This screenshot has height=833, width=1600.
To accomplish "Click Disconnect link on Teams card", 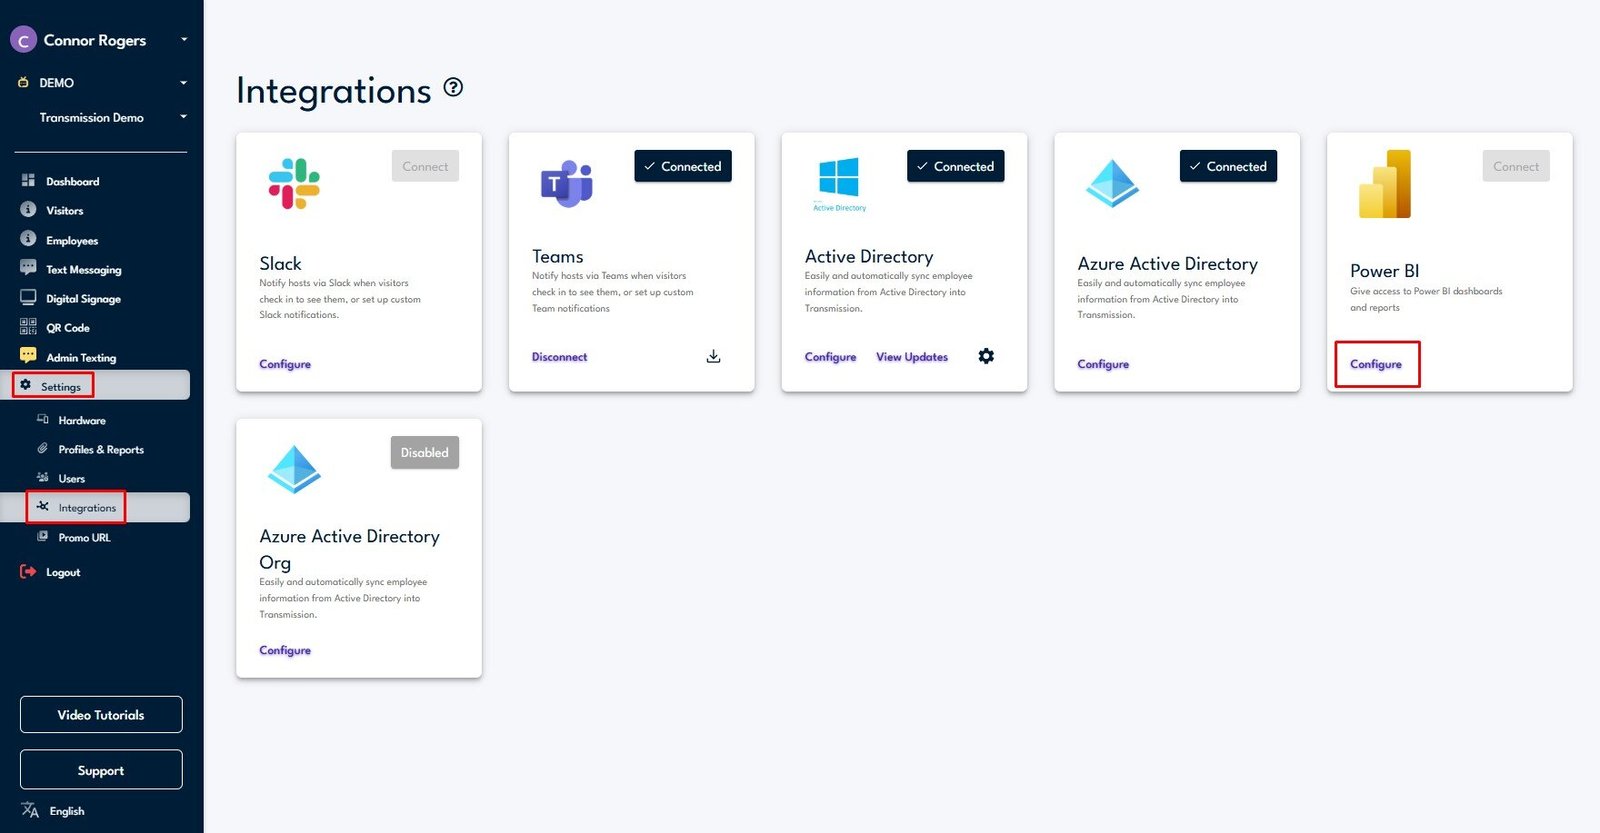I will click(x=560, y=357).
